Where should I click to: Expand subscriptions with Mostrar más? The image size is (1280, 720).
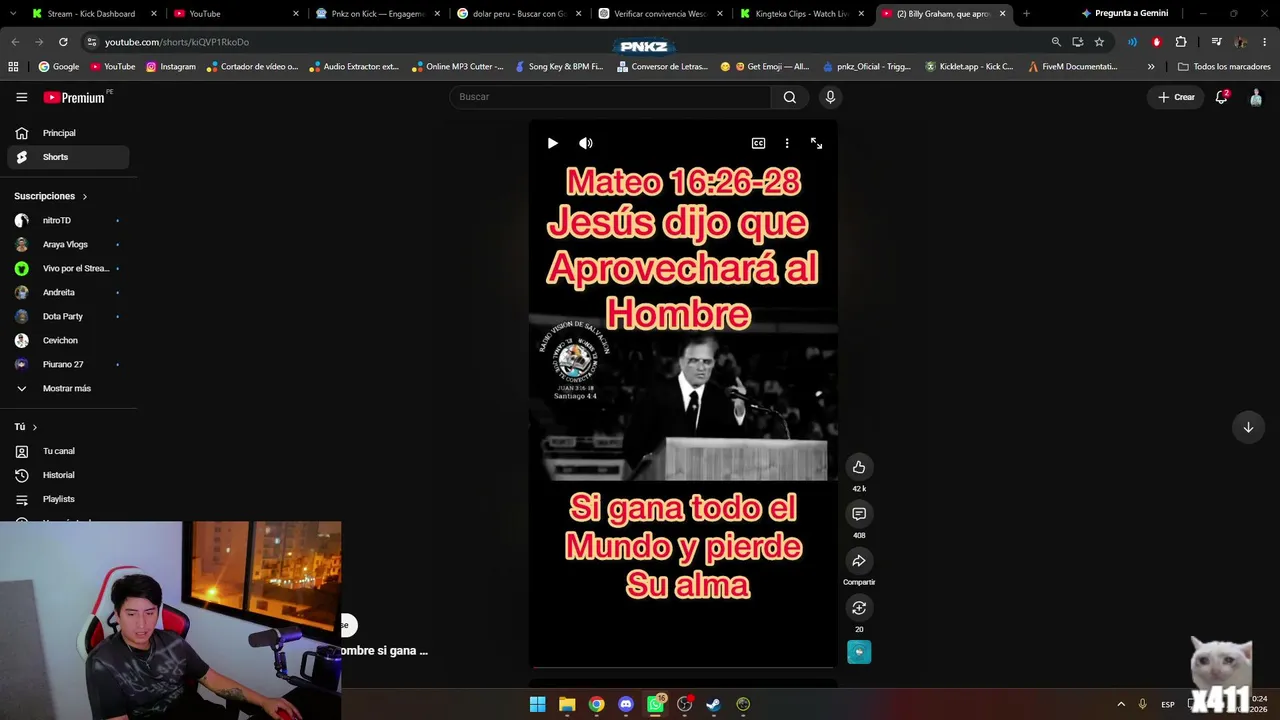click(68, 388)
